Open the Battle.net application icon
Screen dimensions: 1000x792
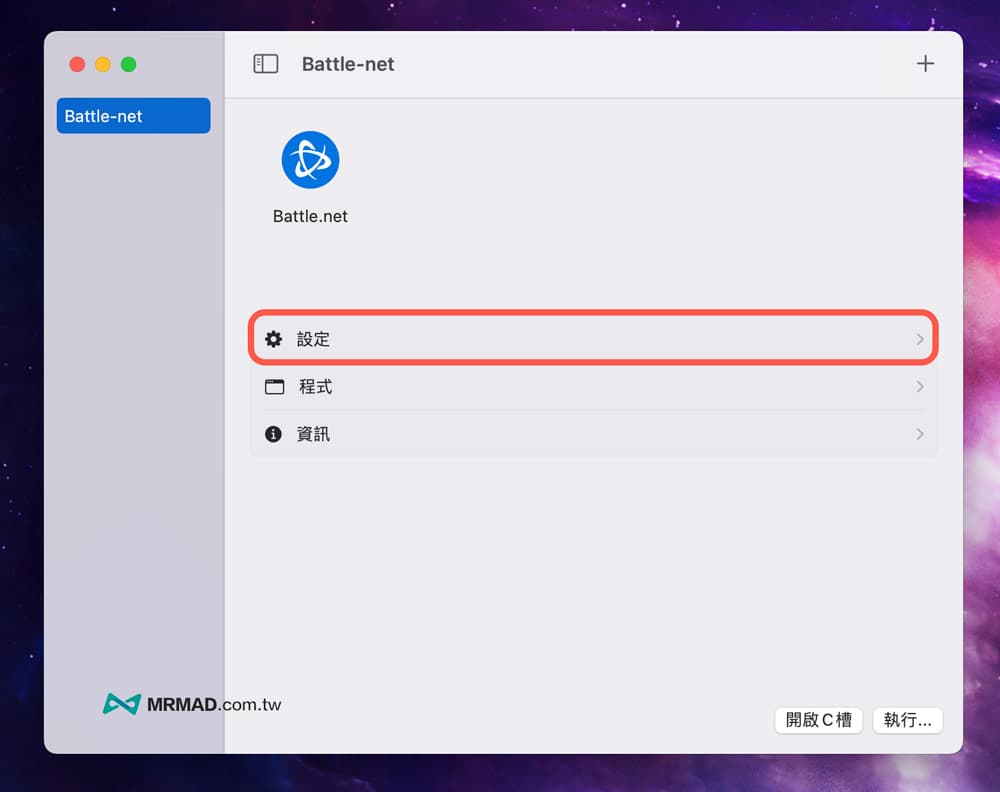point(310,158)
